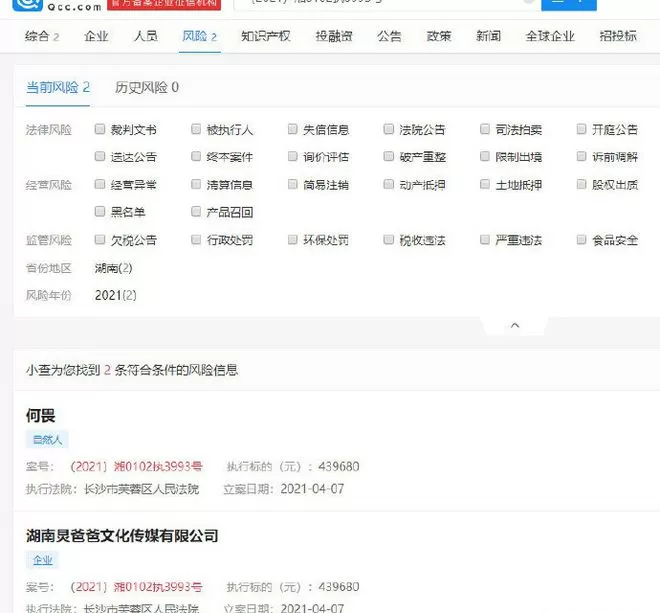
Task: Click the result count summary text
Action: pyautogui.click(x=132, y=370)
